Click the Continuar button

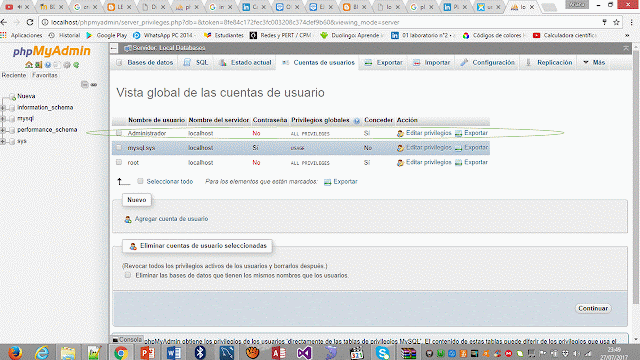(593, 309)
